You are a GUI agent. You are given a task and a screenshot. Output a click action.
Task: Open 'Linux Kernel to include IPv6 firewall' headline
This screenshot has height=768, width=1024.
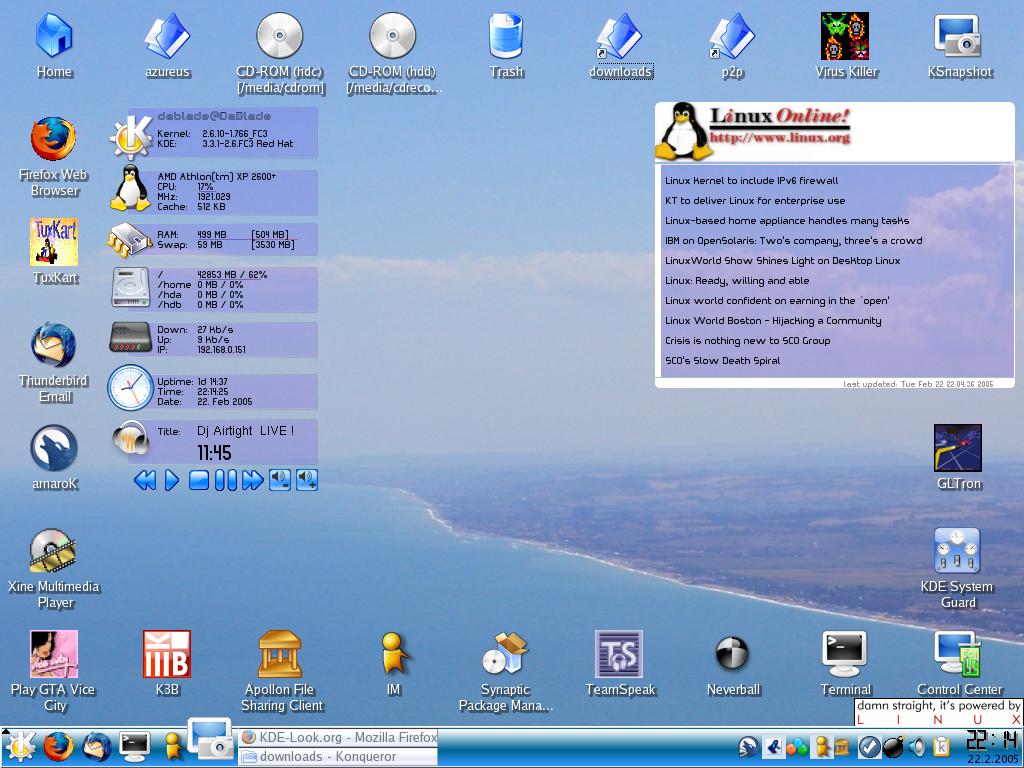point(752,180)
